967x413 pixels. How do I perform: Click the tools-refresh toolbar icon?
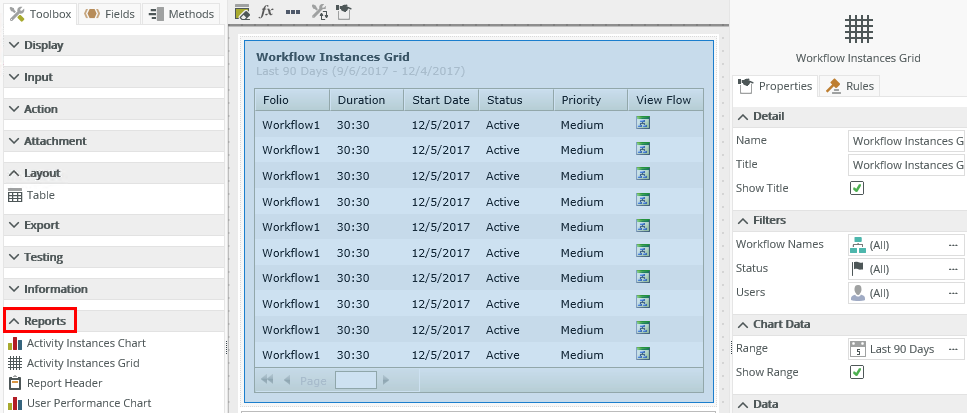pyautogui.click(x=319, y=12)
